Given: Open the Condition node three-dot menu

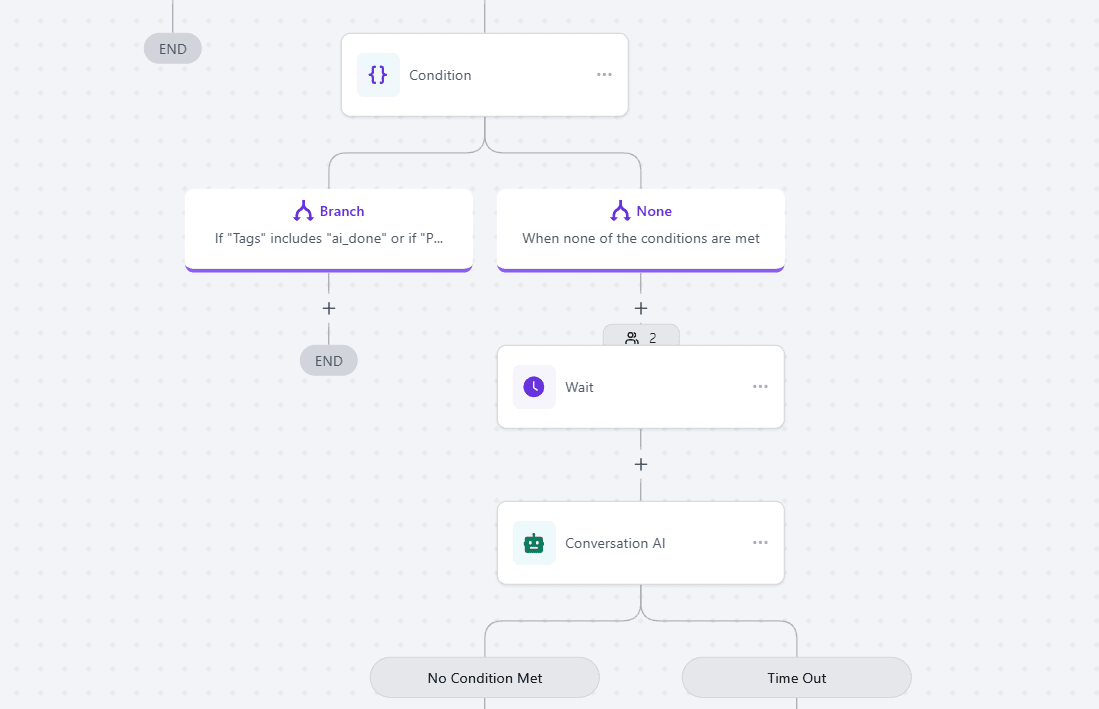Looking at the screenshot, I should point(604,75).
